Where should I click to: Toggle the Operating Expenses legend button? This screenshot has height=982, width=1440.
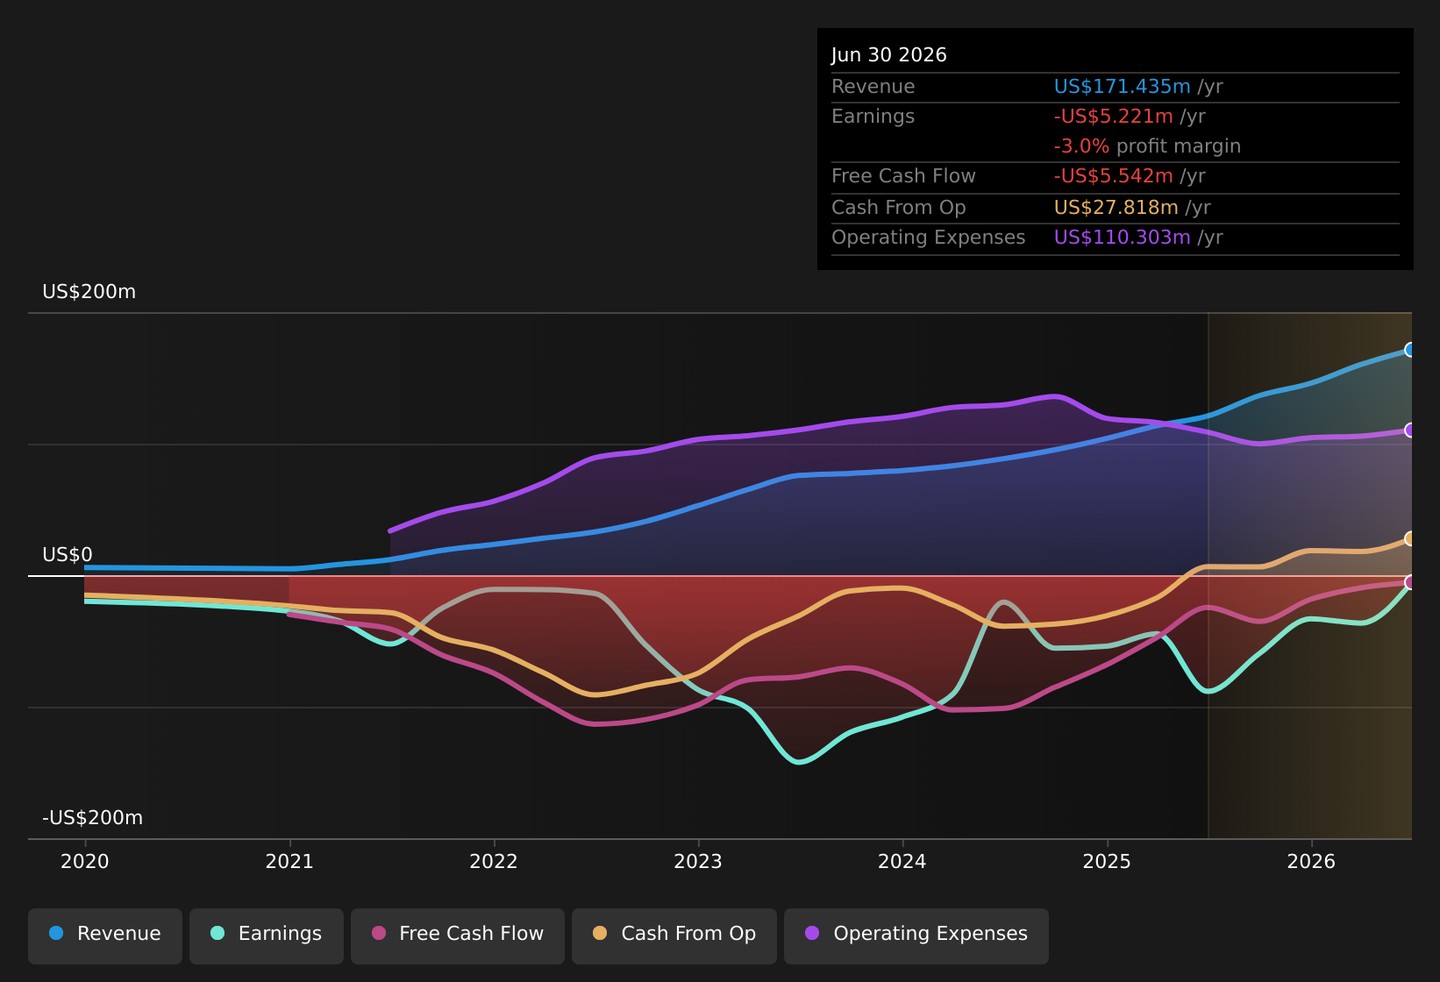point(916,934)
